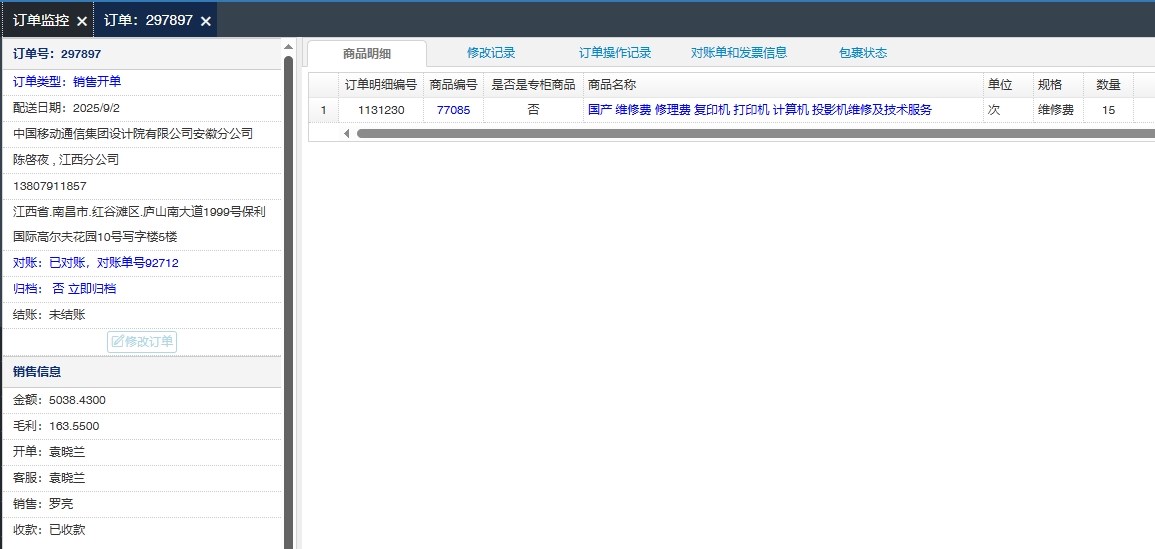The image size is (1155, 549).
Task: Open the 商品明细 tab
Action: 366,54
